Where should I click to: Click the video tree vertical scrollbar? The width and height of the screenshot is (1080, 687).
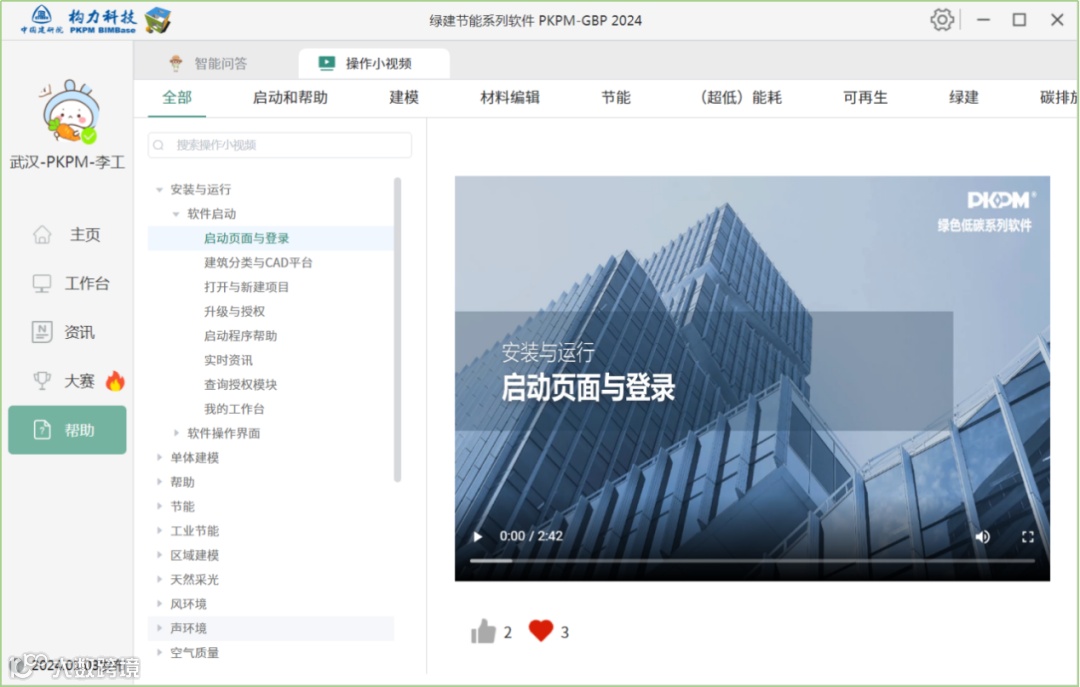point(397,329)
